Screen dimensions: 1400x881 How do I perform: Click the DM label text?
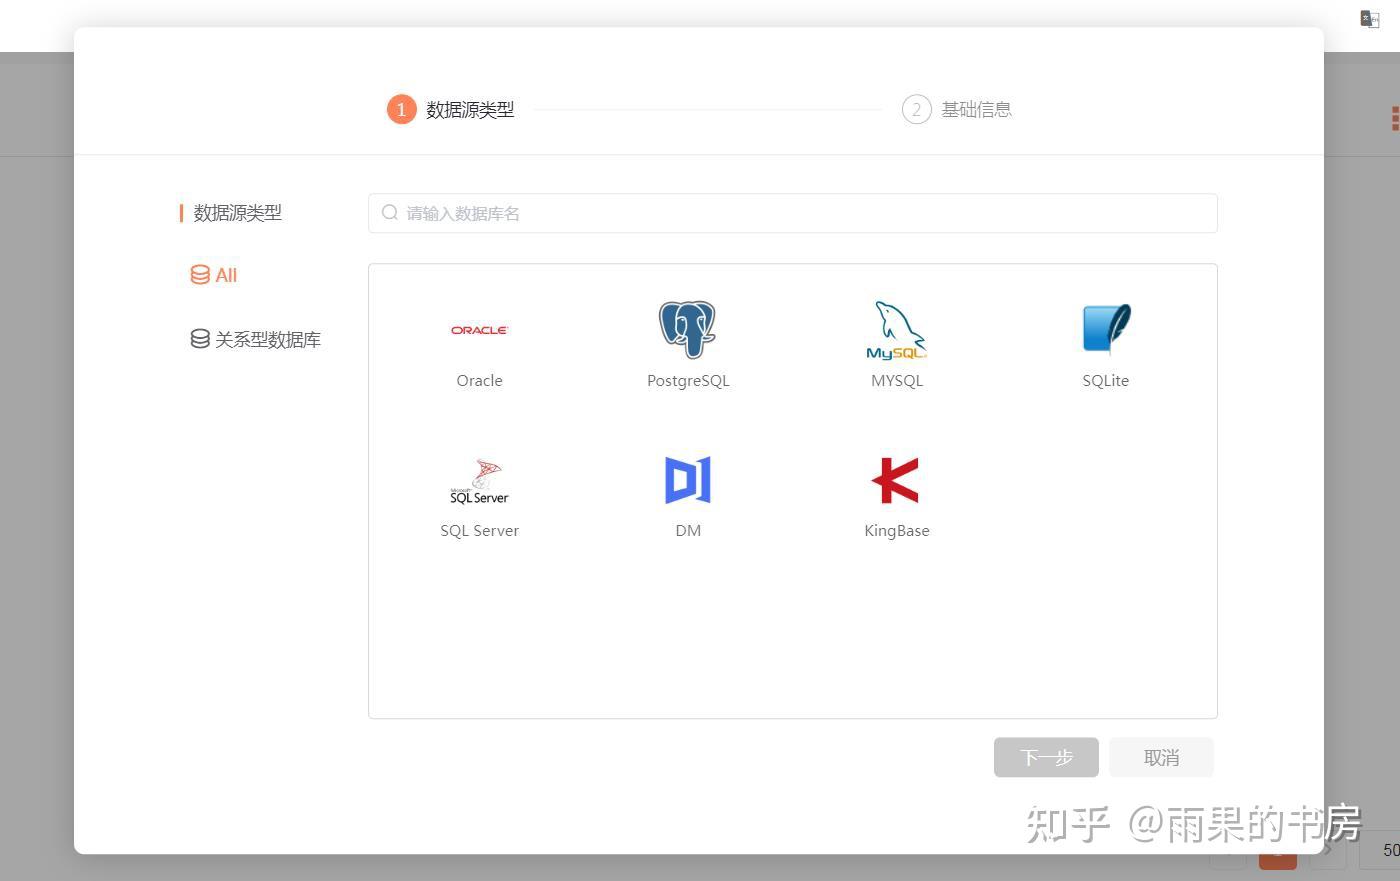coord(688,531)
